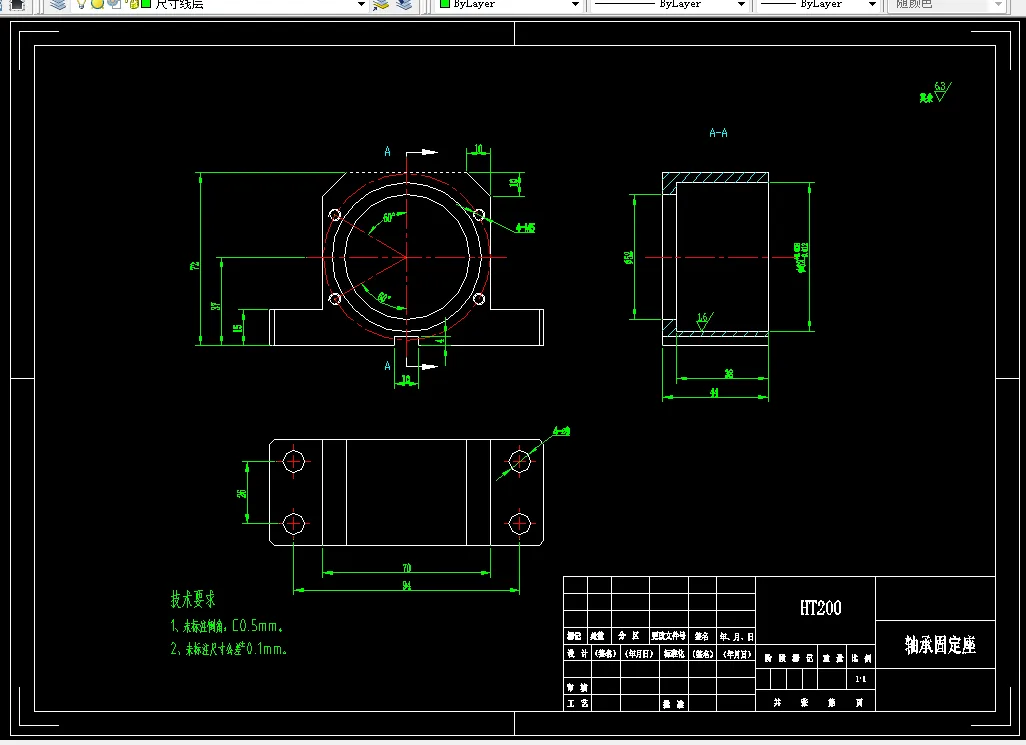
Task: Select the 比例 cell in title block
Action: 862,658
